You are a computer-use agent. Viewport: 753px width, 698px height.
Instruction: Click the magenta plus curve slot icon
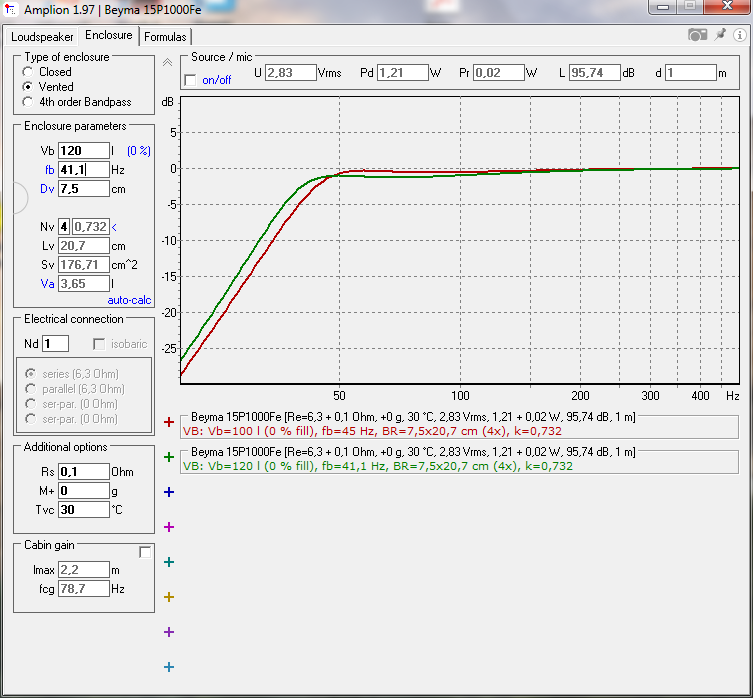point(169,527)
